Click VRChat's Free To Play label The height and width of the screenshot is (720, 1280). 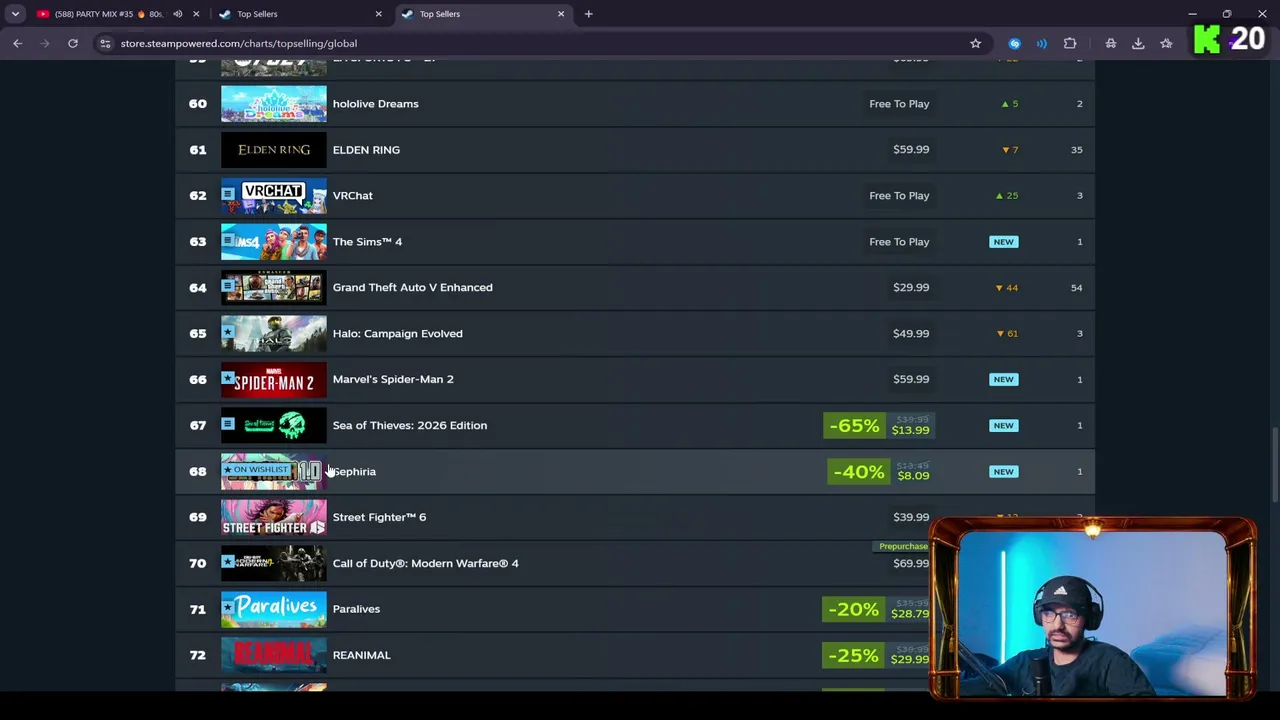coord(899,196)
